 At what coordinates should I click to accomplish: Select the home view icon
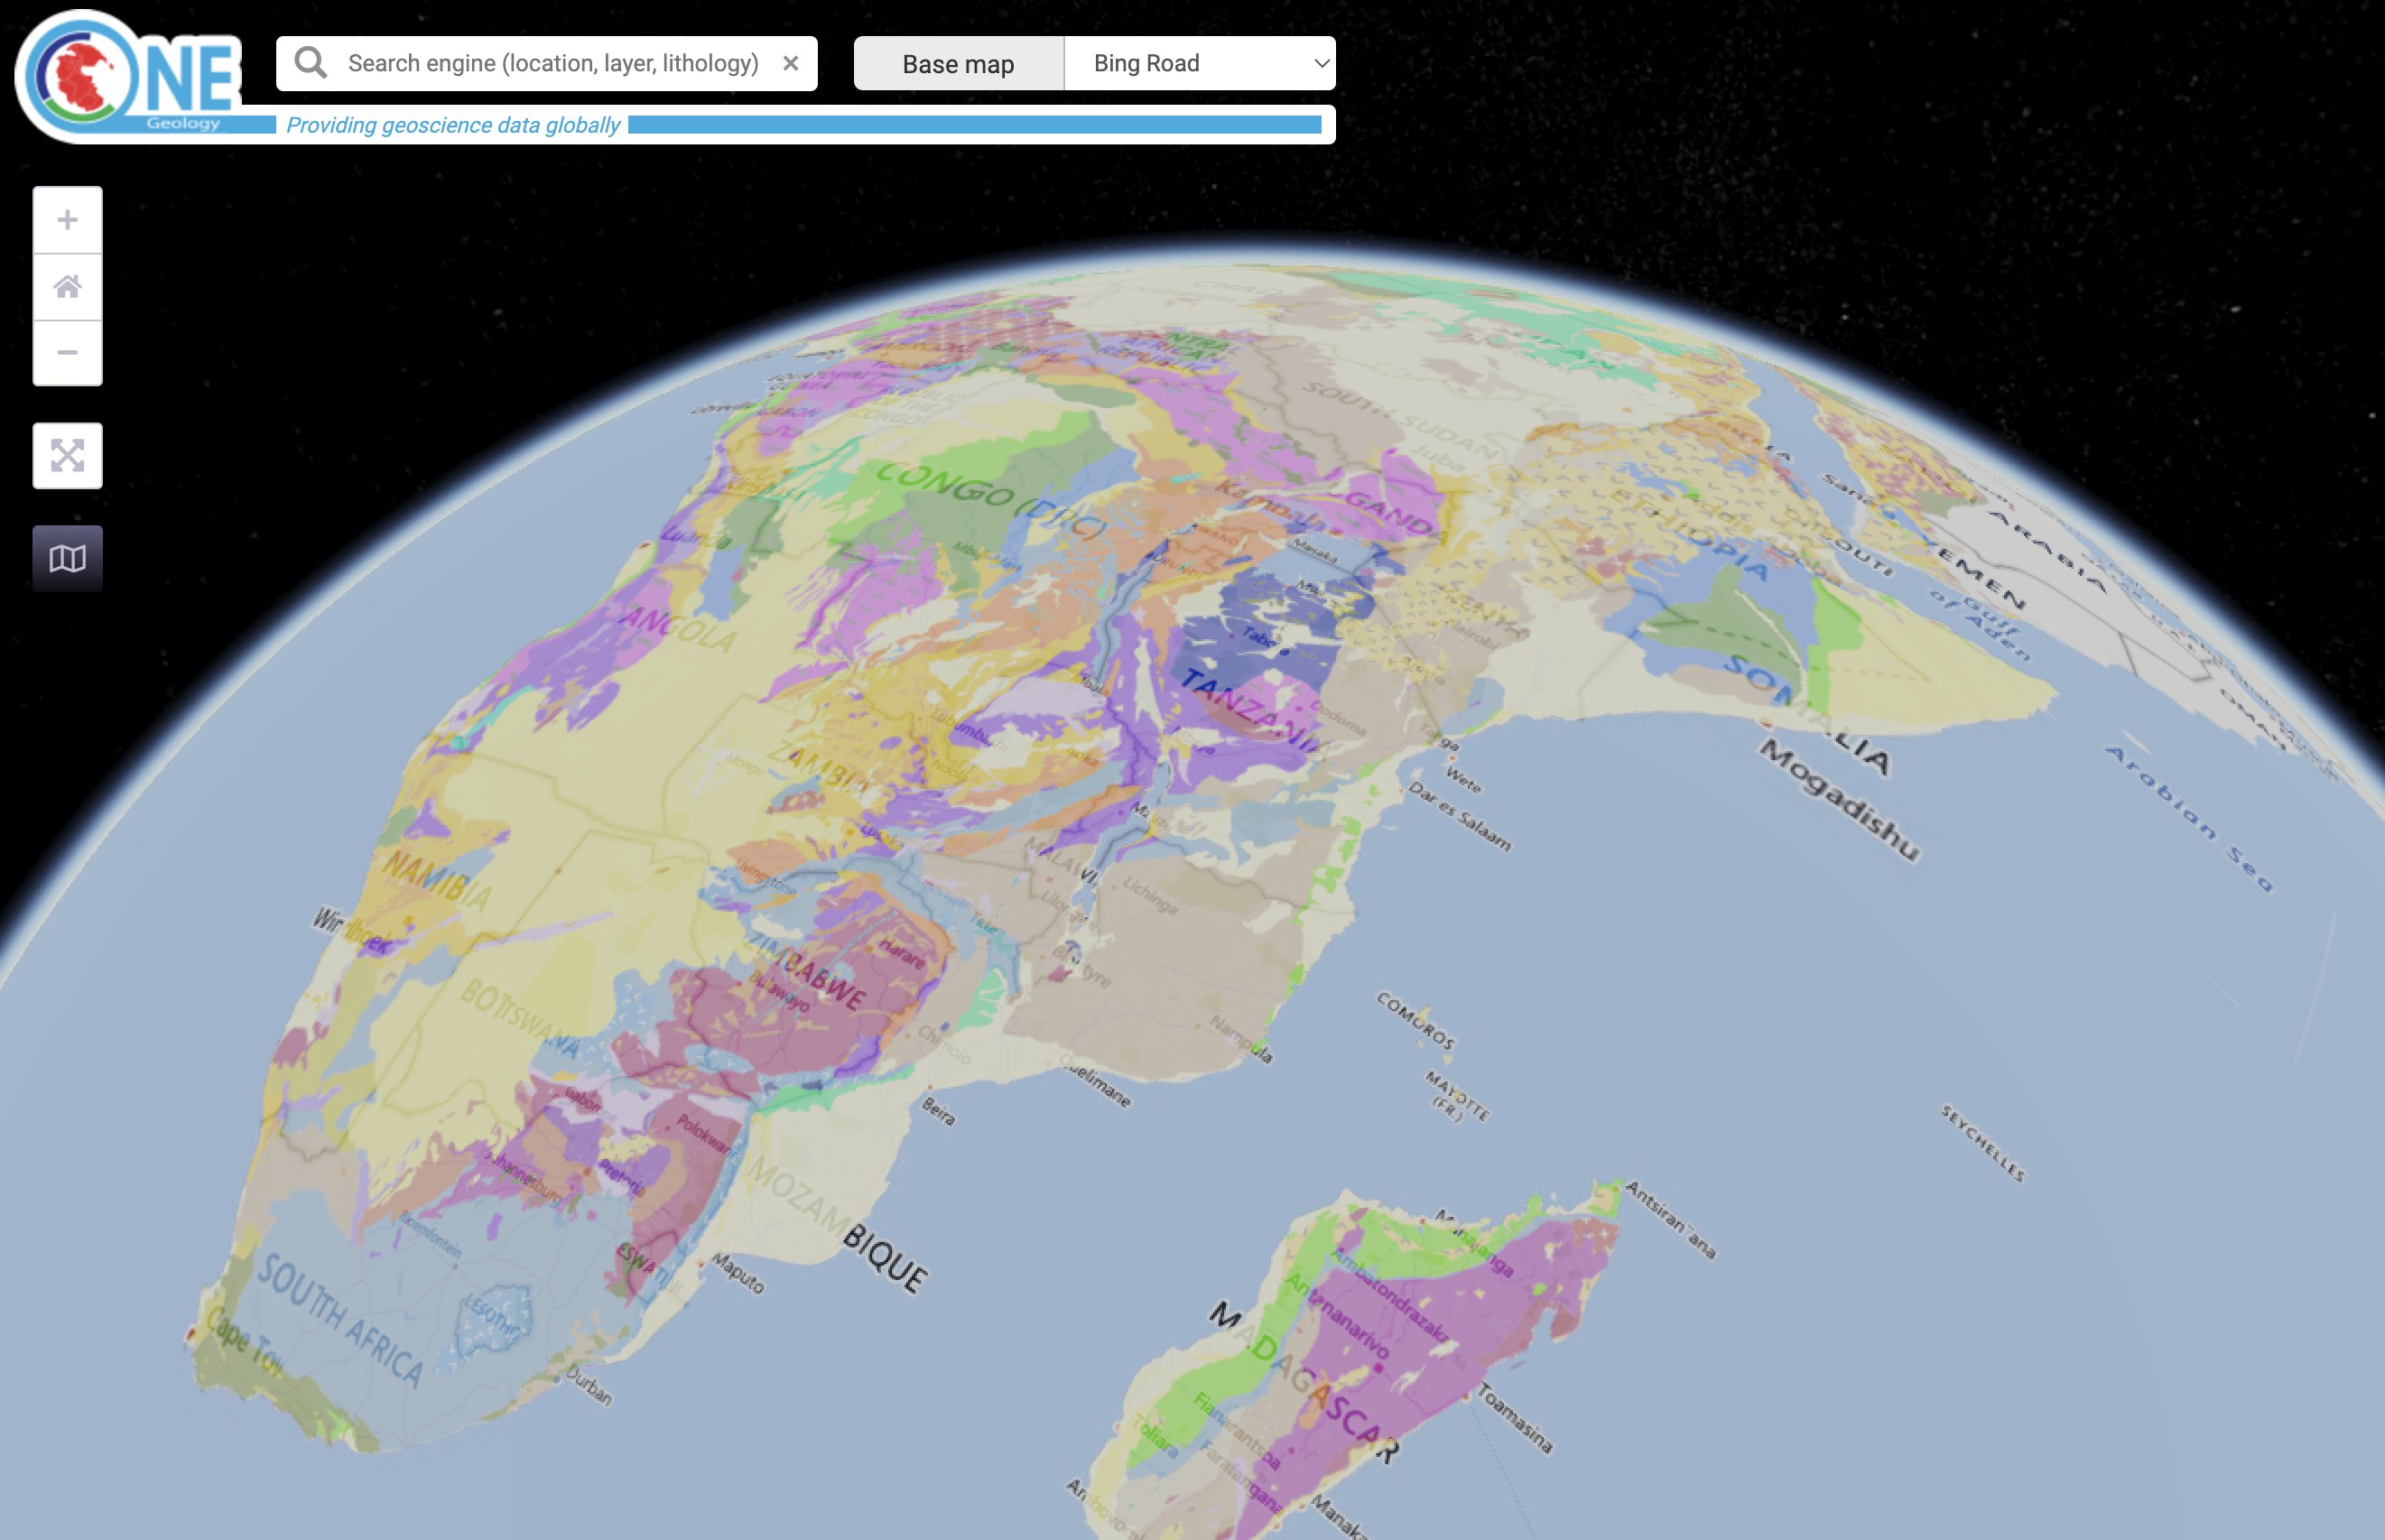pyautogui.click(x=67, y=287)
